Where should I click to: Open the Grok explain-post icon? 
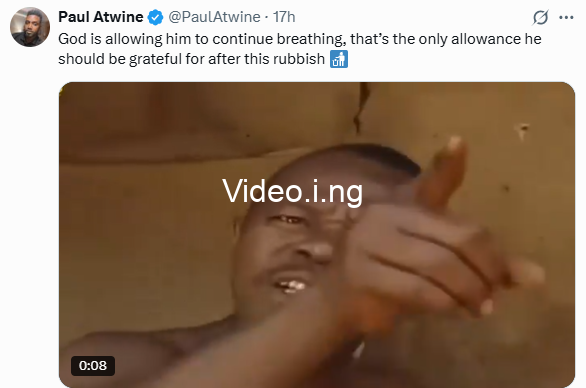(x=540, y=17)
